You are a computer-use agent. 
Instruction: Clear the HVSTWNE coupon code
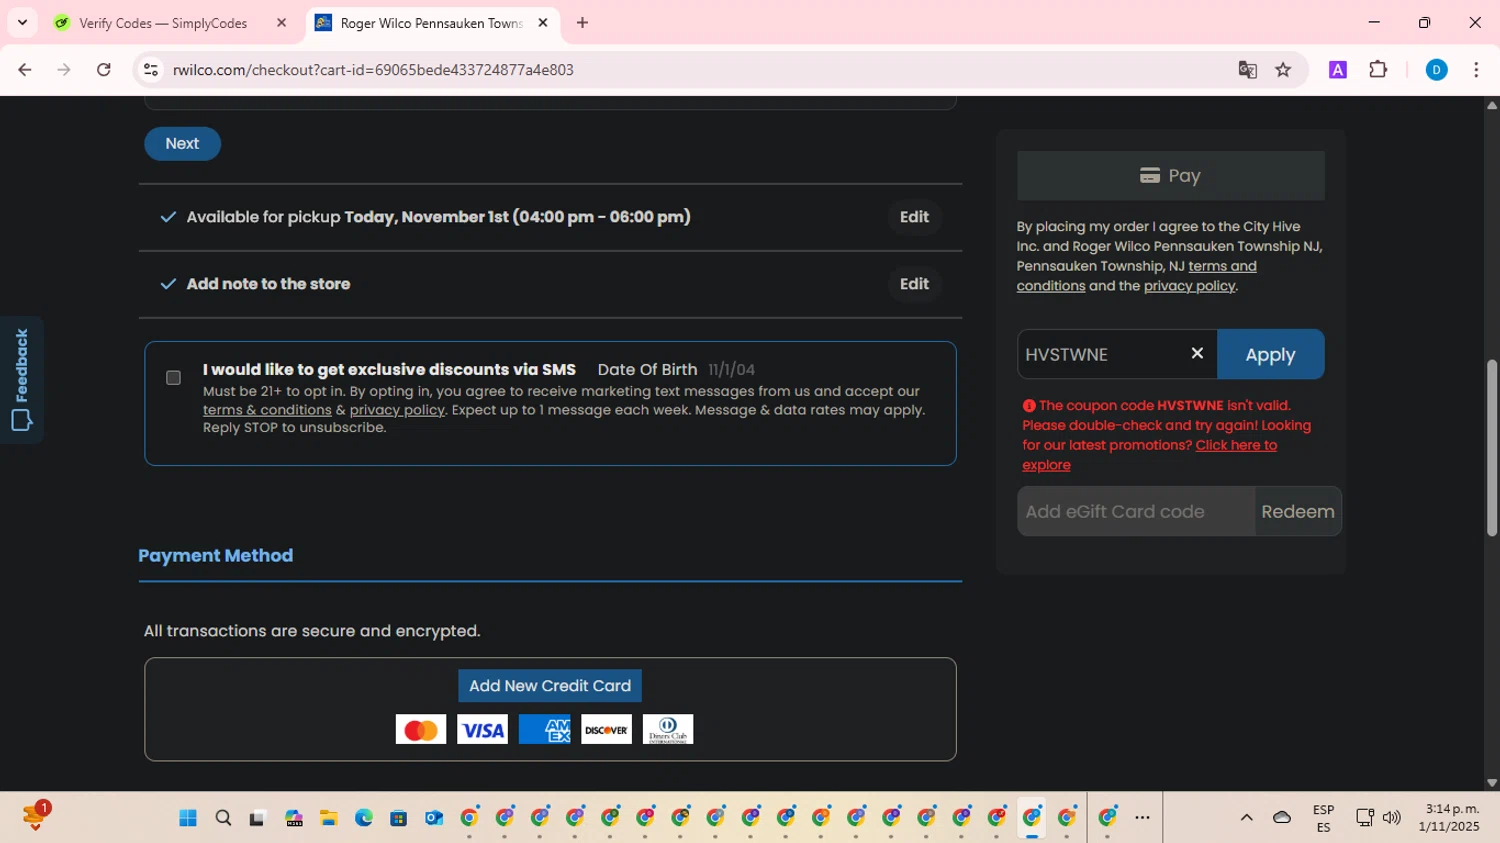tap(1197, 353)
